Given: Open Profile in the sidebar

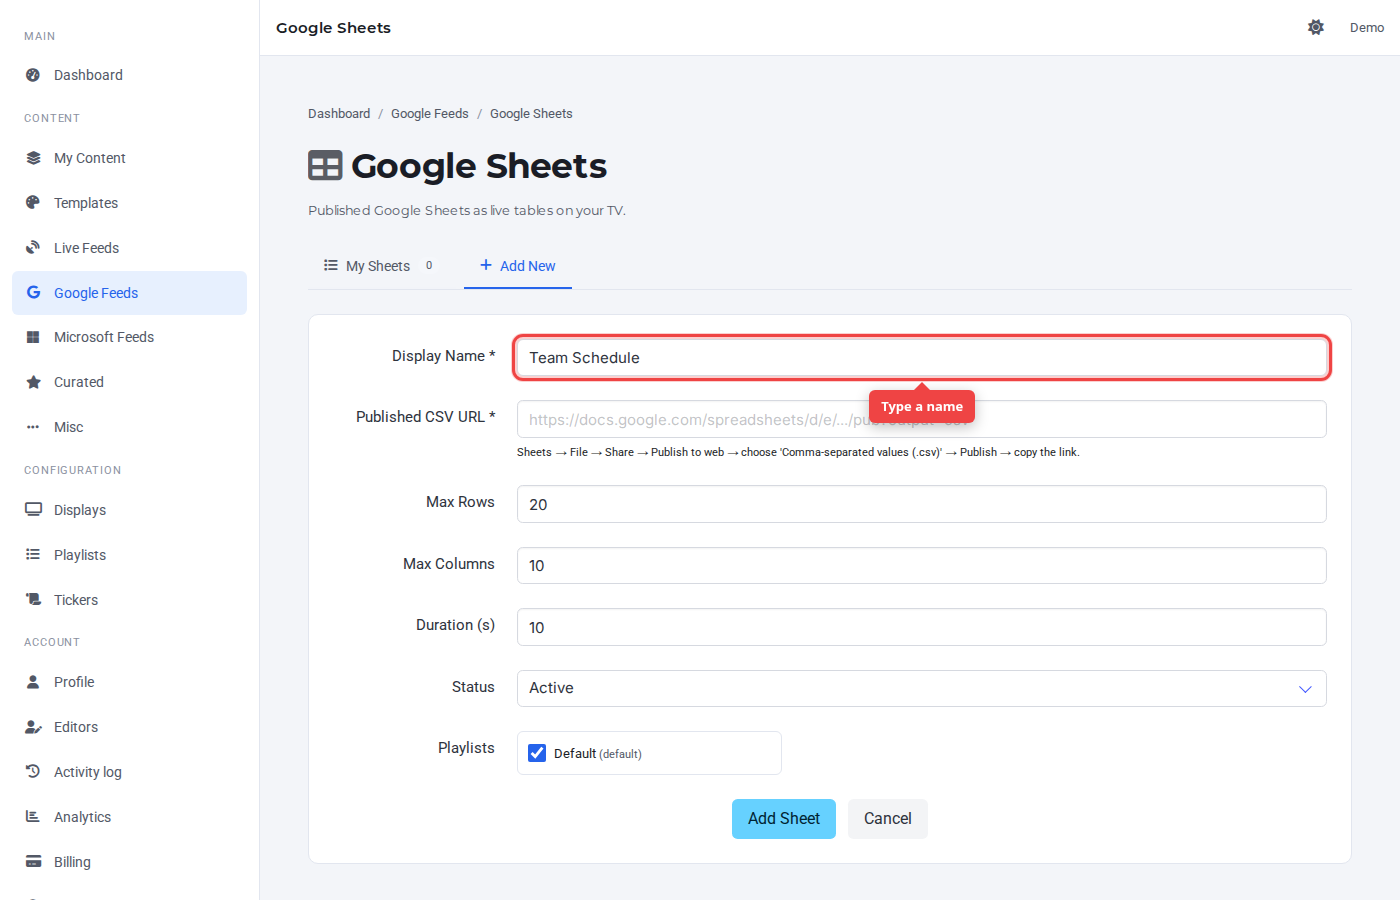Looking at the screenshot, I should [129, 682].
